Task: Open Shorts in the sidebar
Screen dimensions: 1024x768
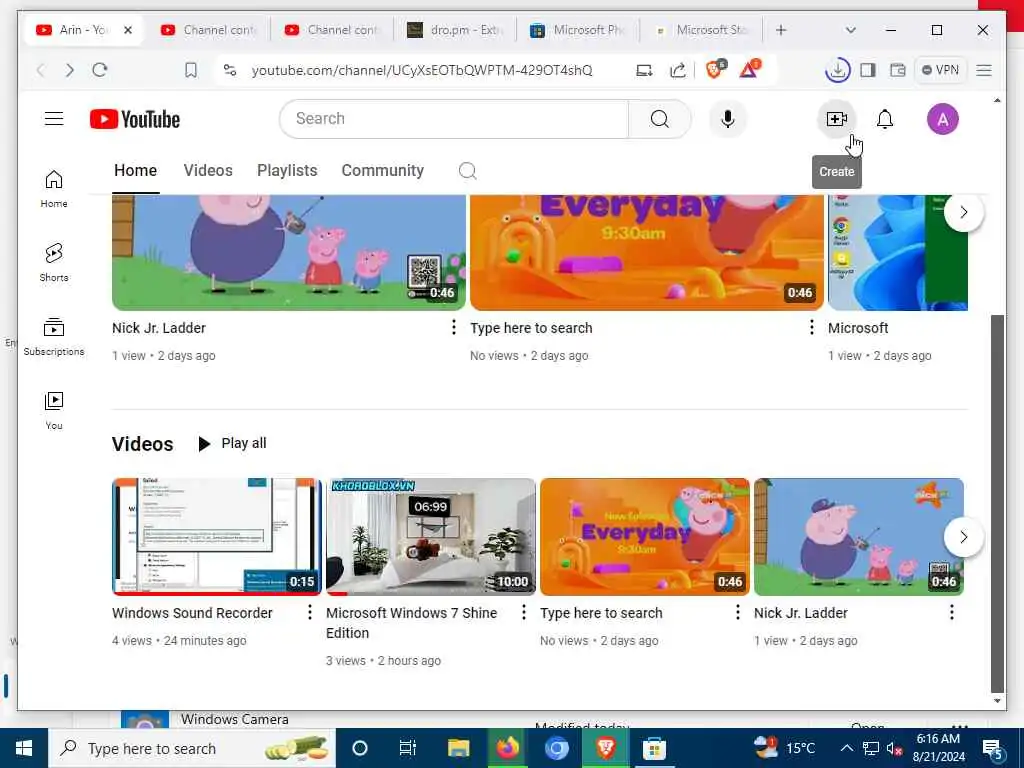Action: (54, 263)
